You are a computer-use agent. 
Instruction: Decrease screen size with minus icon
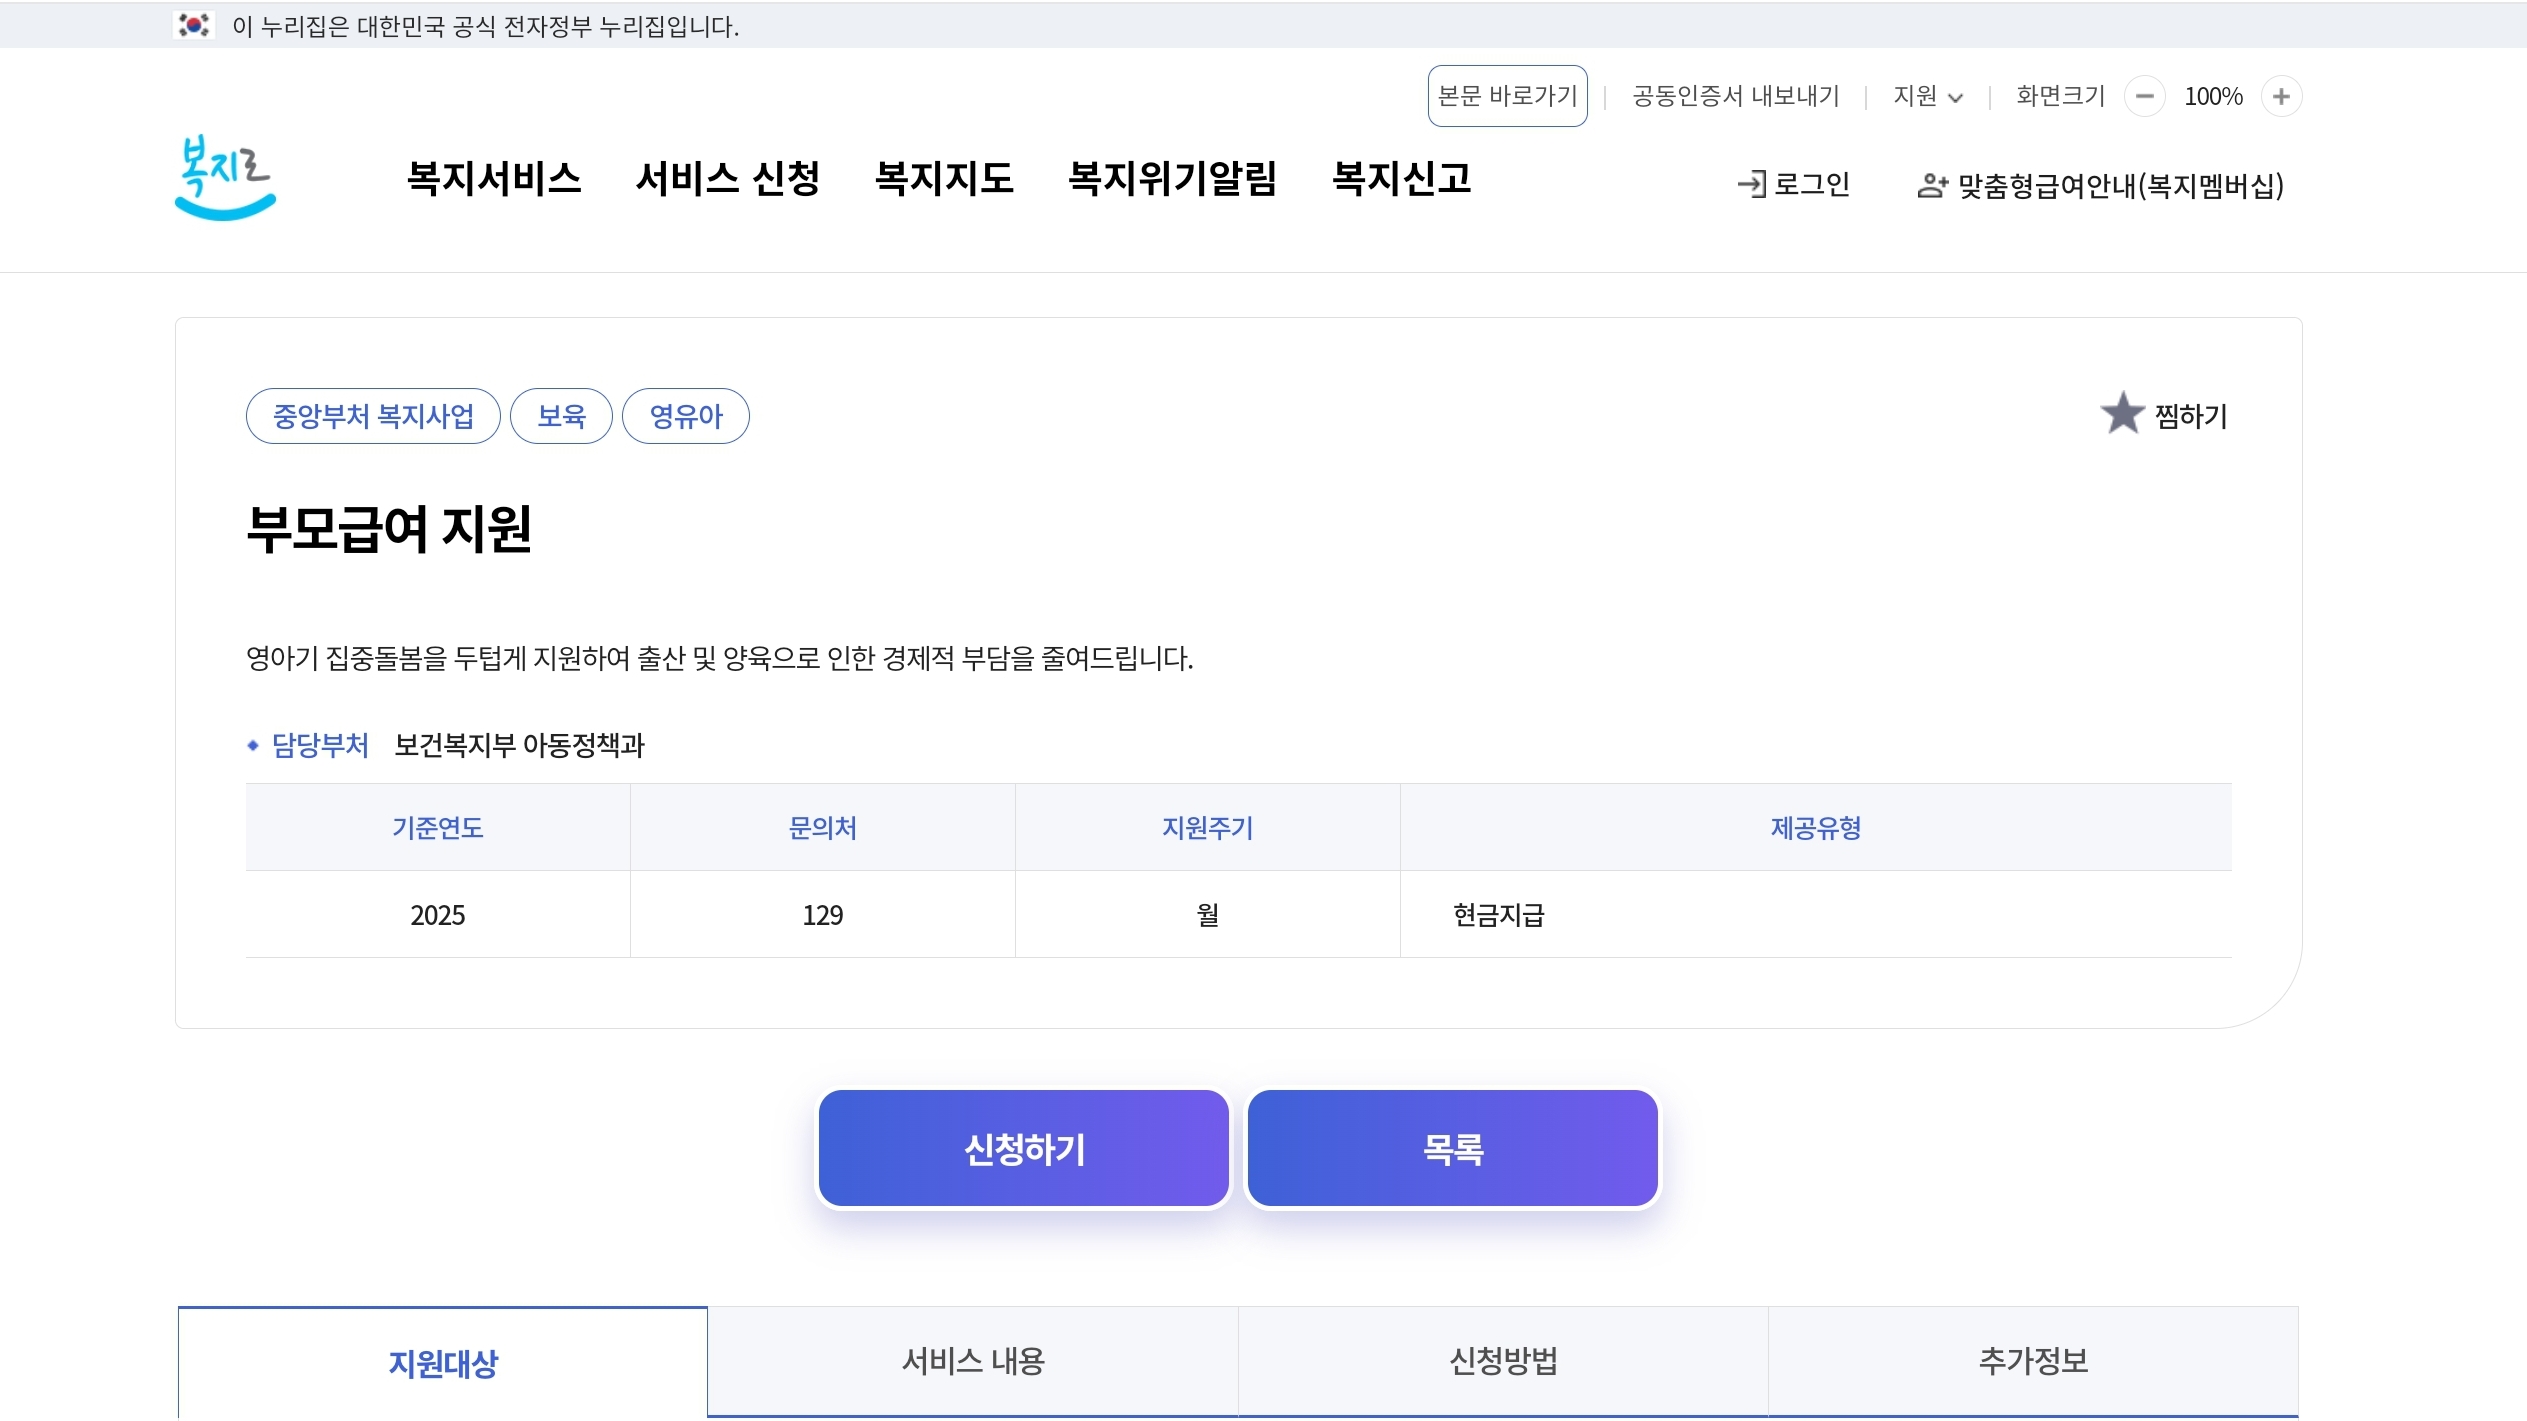pyautogui.click(x=2144, y=97)
